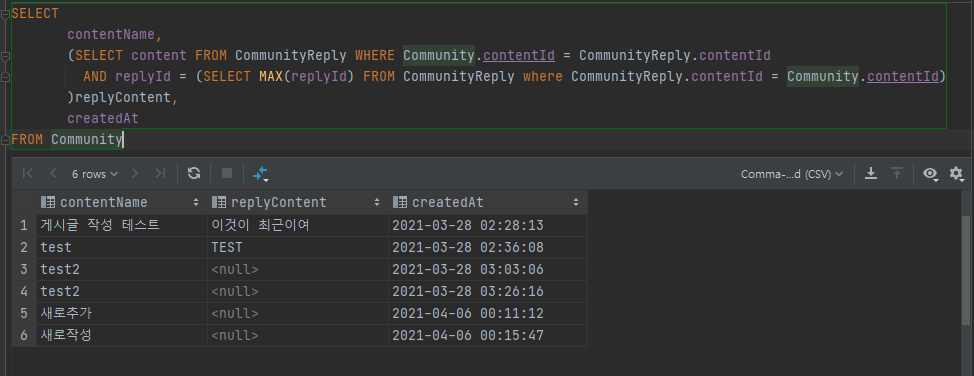Select cell '새로작성'
974x376 pixels.
122,336
